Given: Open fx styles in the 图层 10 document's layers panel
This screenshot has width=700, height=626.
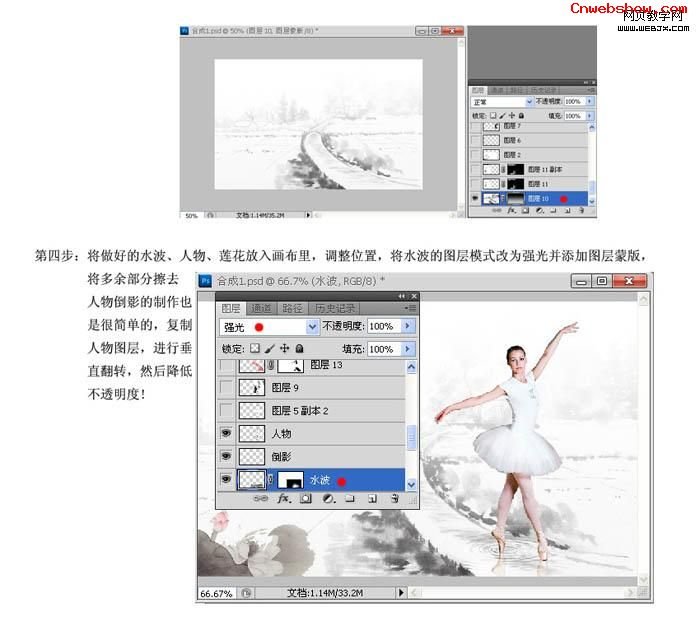Looking at the screenshot, I should tap(512, 210).
